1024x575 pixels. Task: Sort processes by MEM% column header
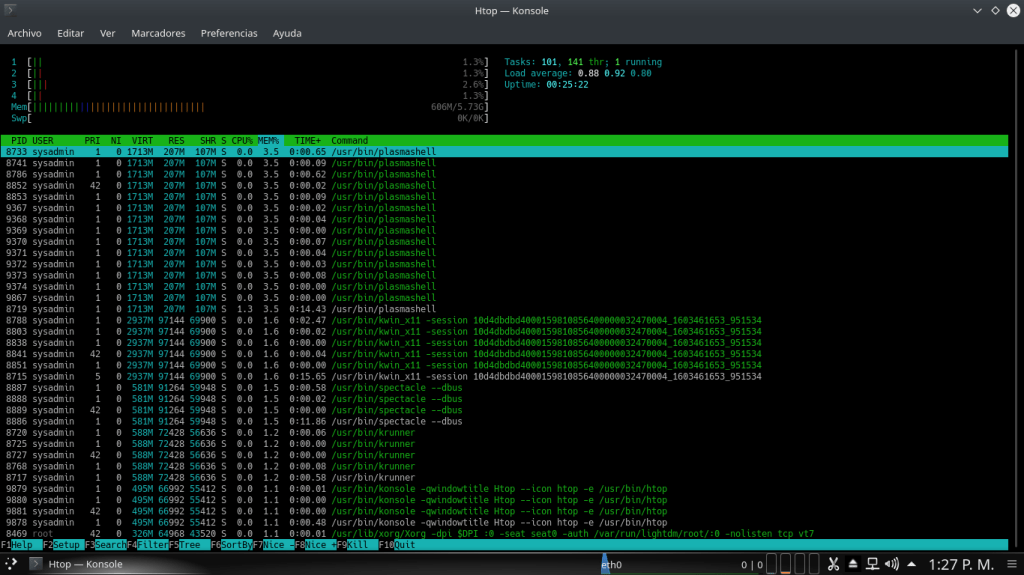tap(268, 140)
